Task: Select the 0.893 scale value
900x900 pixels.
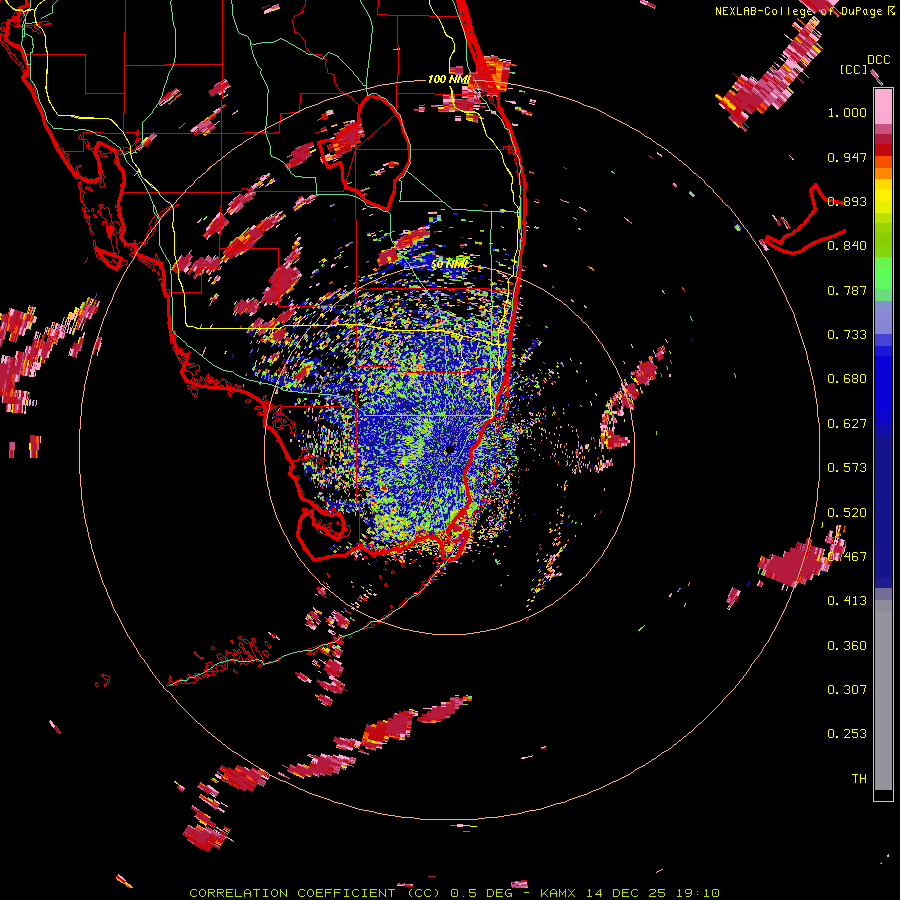Action: point(847,201)
